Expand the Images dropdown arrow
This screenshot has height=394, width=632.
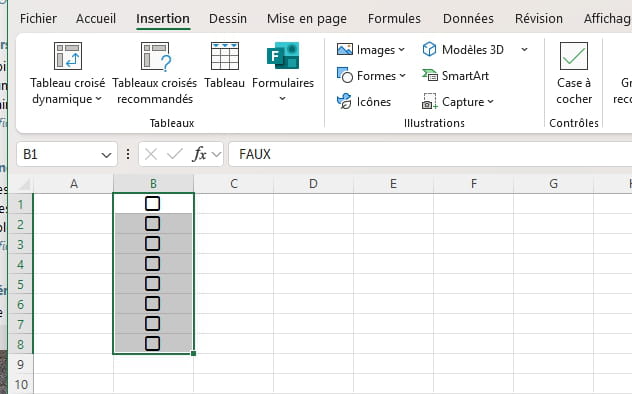(401, 50)
